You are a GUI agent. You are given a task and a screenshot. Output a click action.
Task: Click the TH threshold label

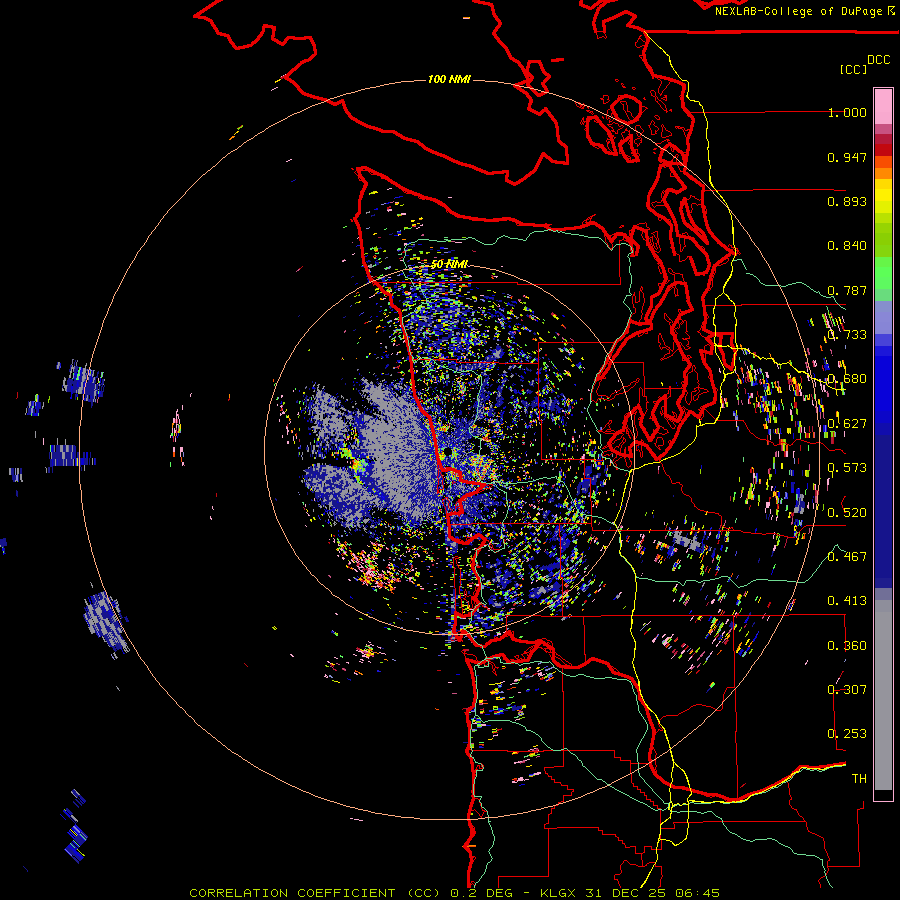[859, 779]
